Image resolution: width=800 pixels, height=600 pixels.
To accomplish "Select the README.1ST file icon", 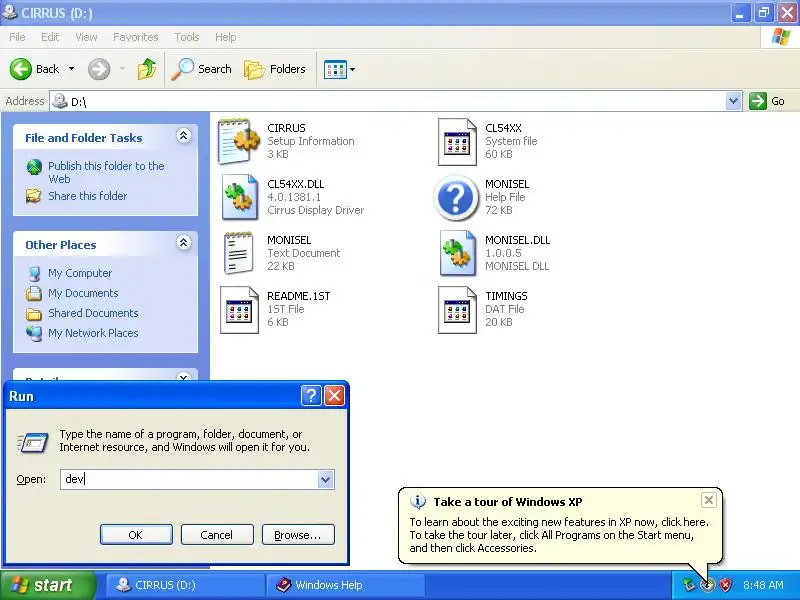I will pos(239,310).
